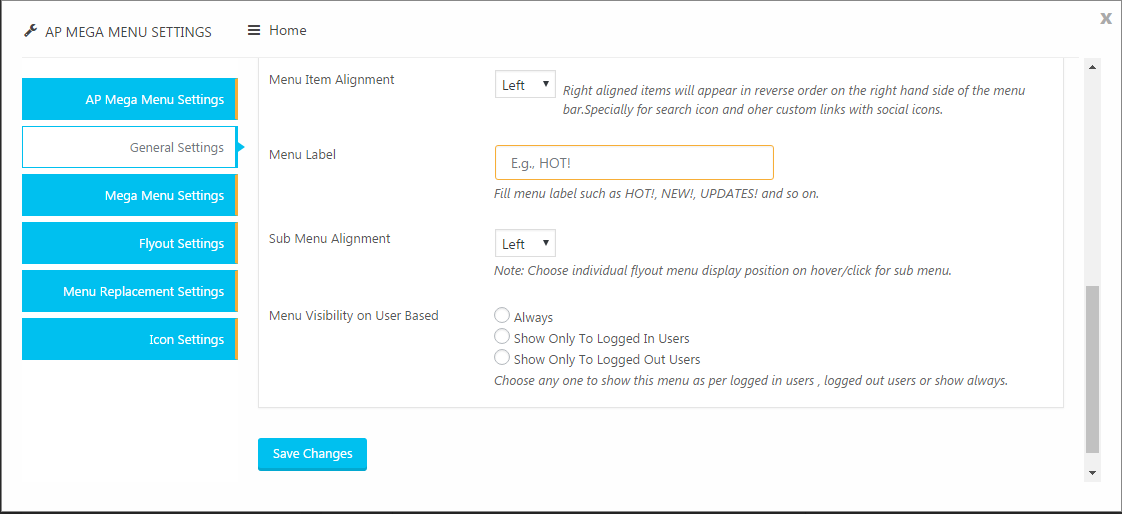Click the scrollbar up arrow
The height and width of the screenshot is (514, 1122).
(1092, 67)
